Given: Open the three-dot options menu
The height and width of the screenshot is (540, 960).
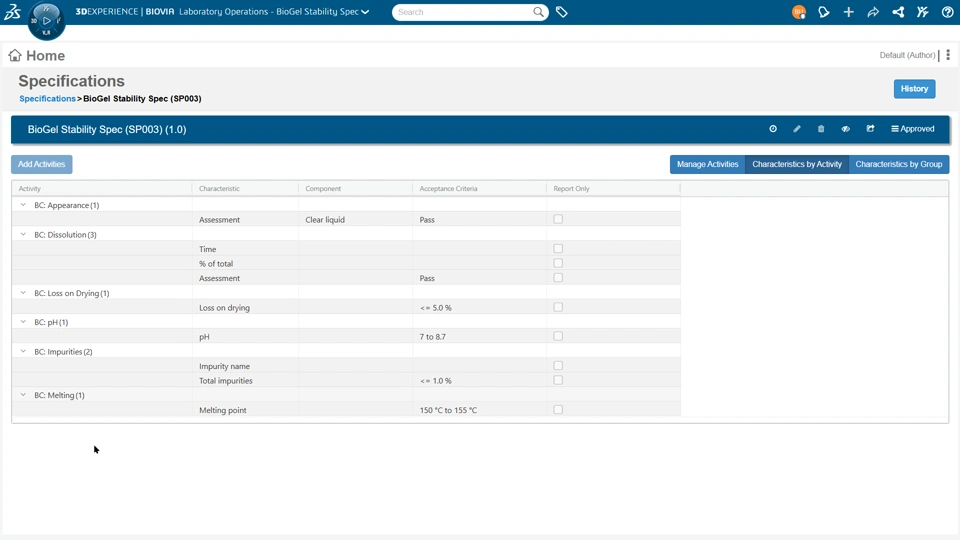Looking at the screenshot, I should click(948, 55).
